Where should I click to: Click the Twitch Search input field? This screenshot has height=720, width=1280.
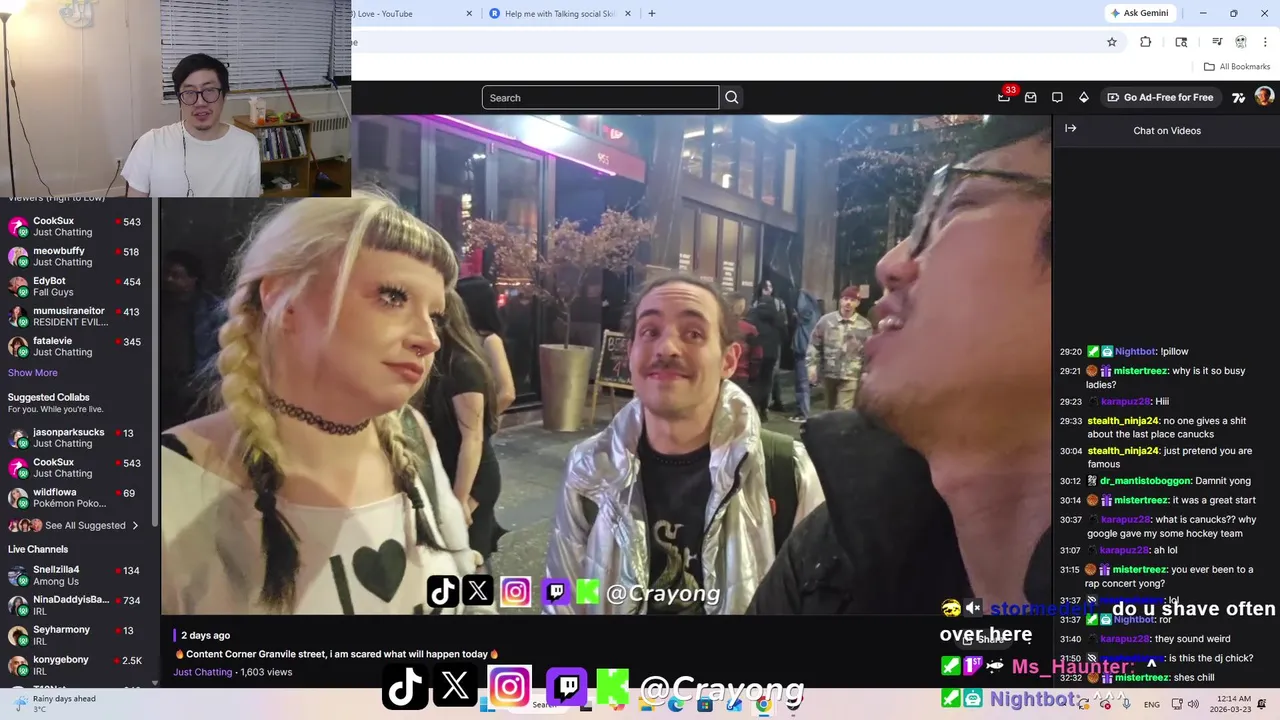600,97
